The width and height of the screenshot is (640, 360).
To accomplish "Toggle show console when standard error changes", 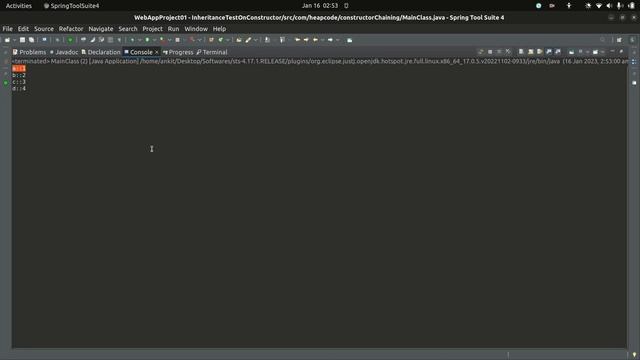I will click(558, 52).
